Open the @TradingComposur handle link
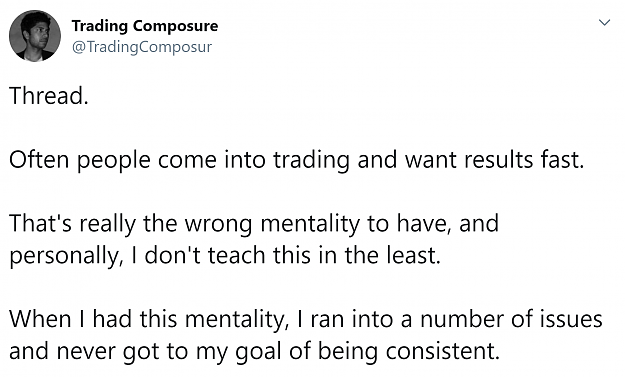The image size is (625, 377). [142, 47]
